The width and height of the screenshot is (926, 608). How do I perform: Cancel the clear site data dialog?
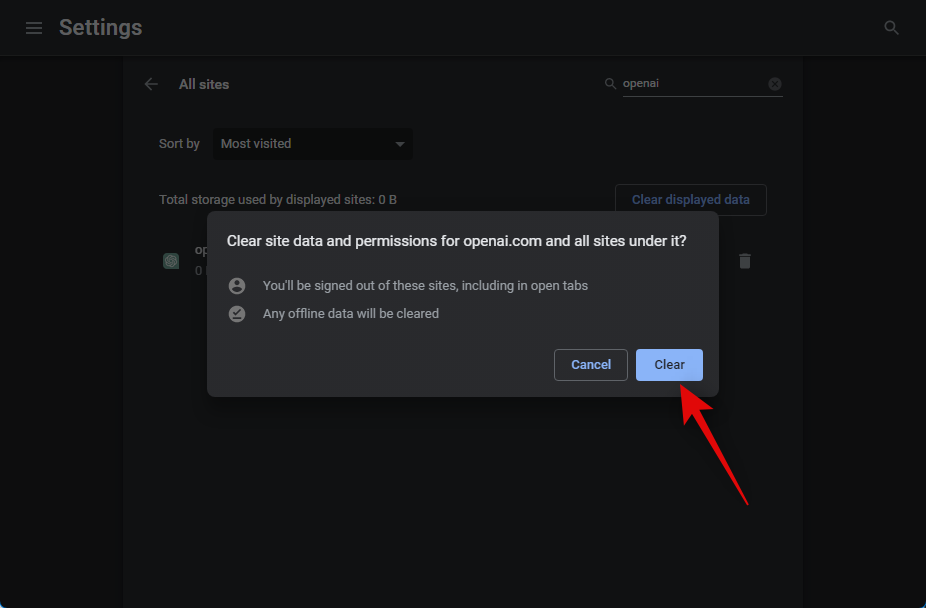click(x=591, y=365)
